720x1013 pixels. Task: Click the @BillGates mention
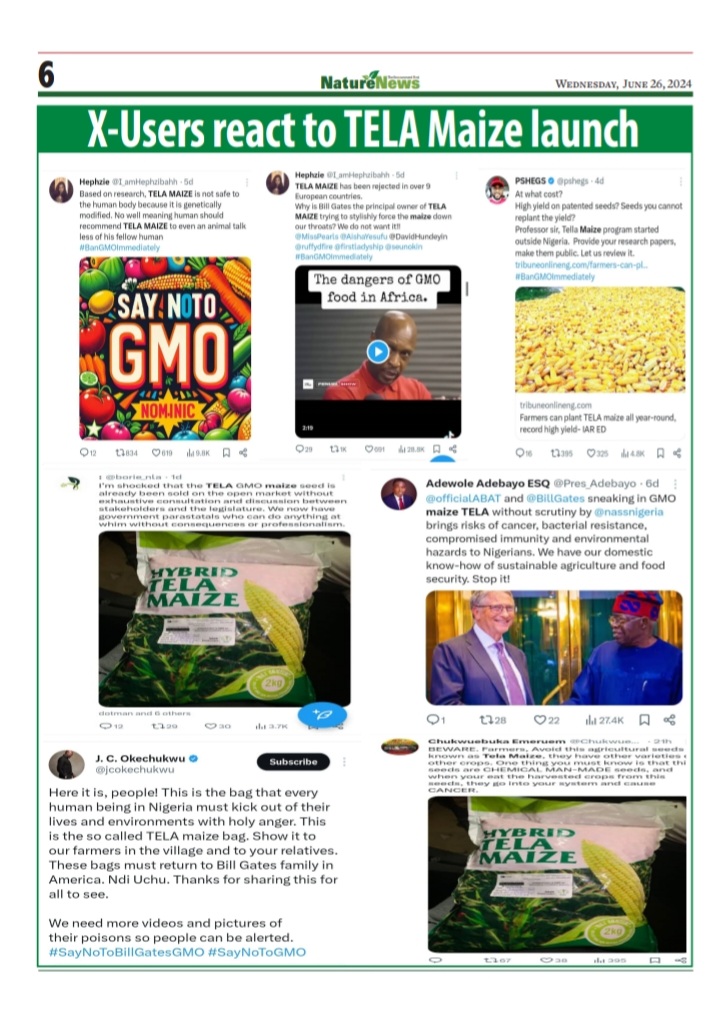(555, 498)
